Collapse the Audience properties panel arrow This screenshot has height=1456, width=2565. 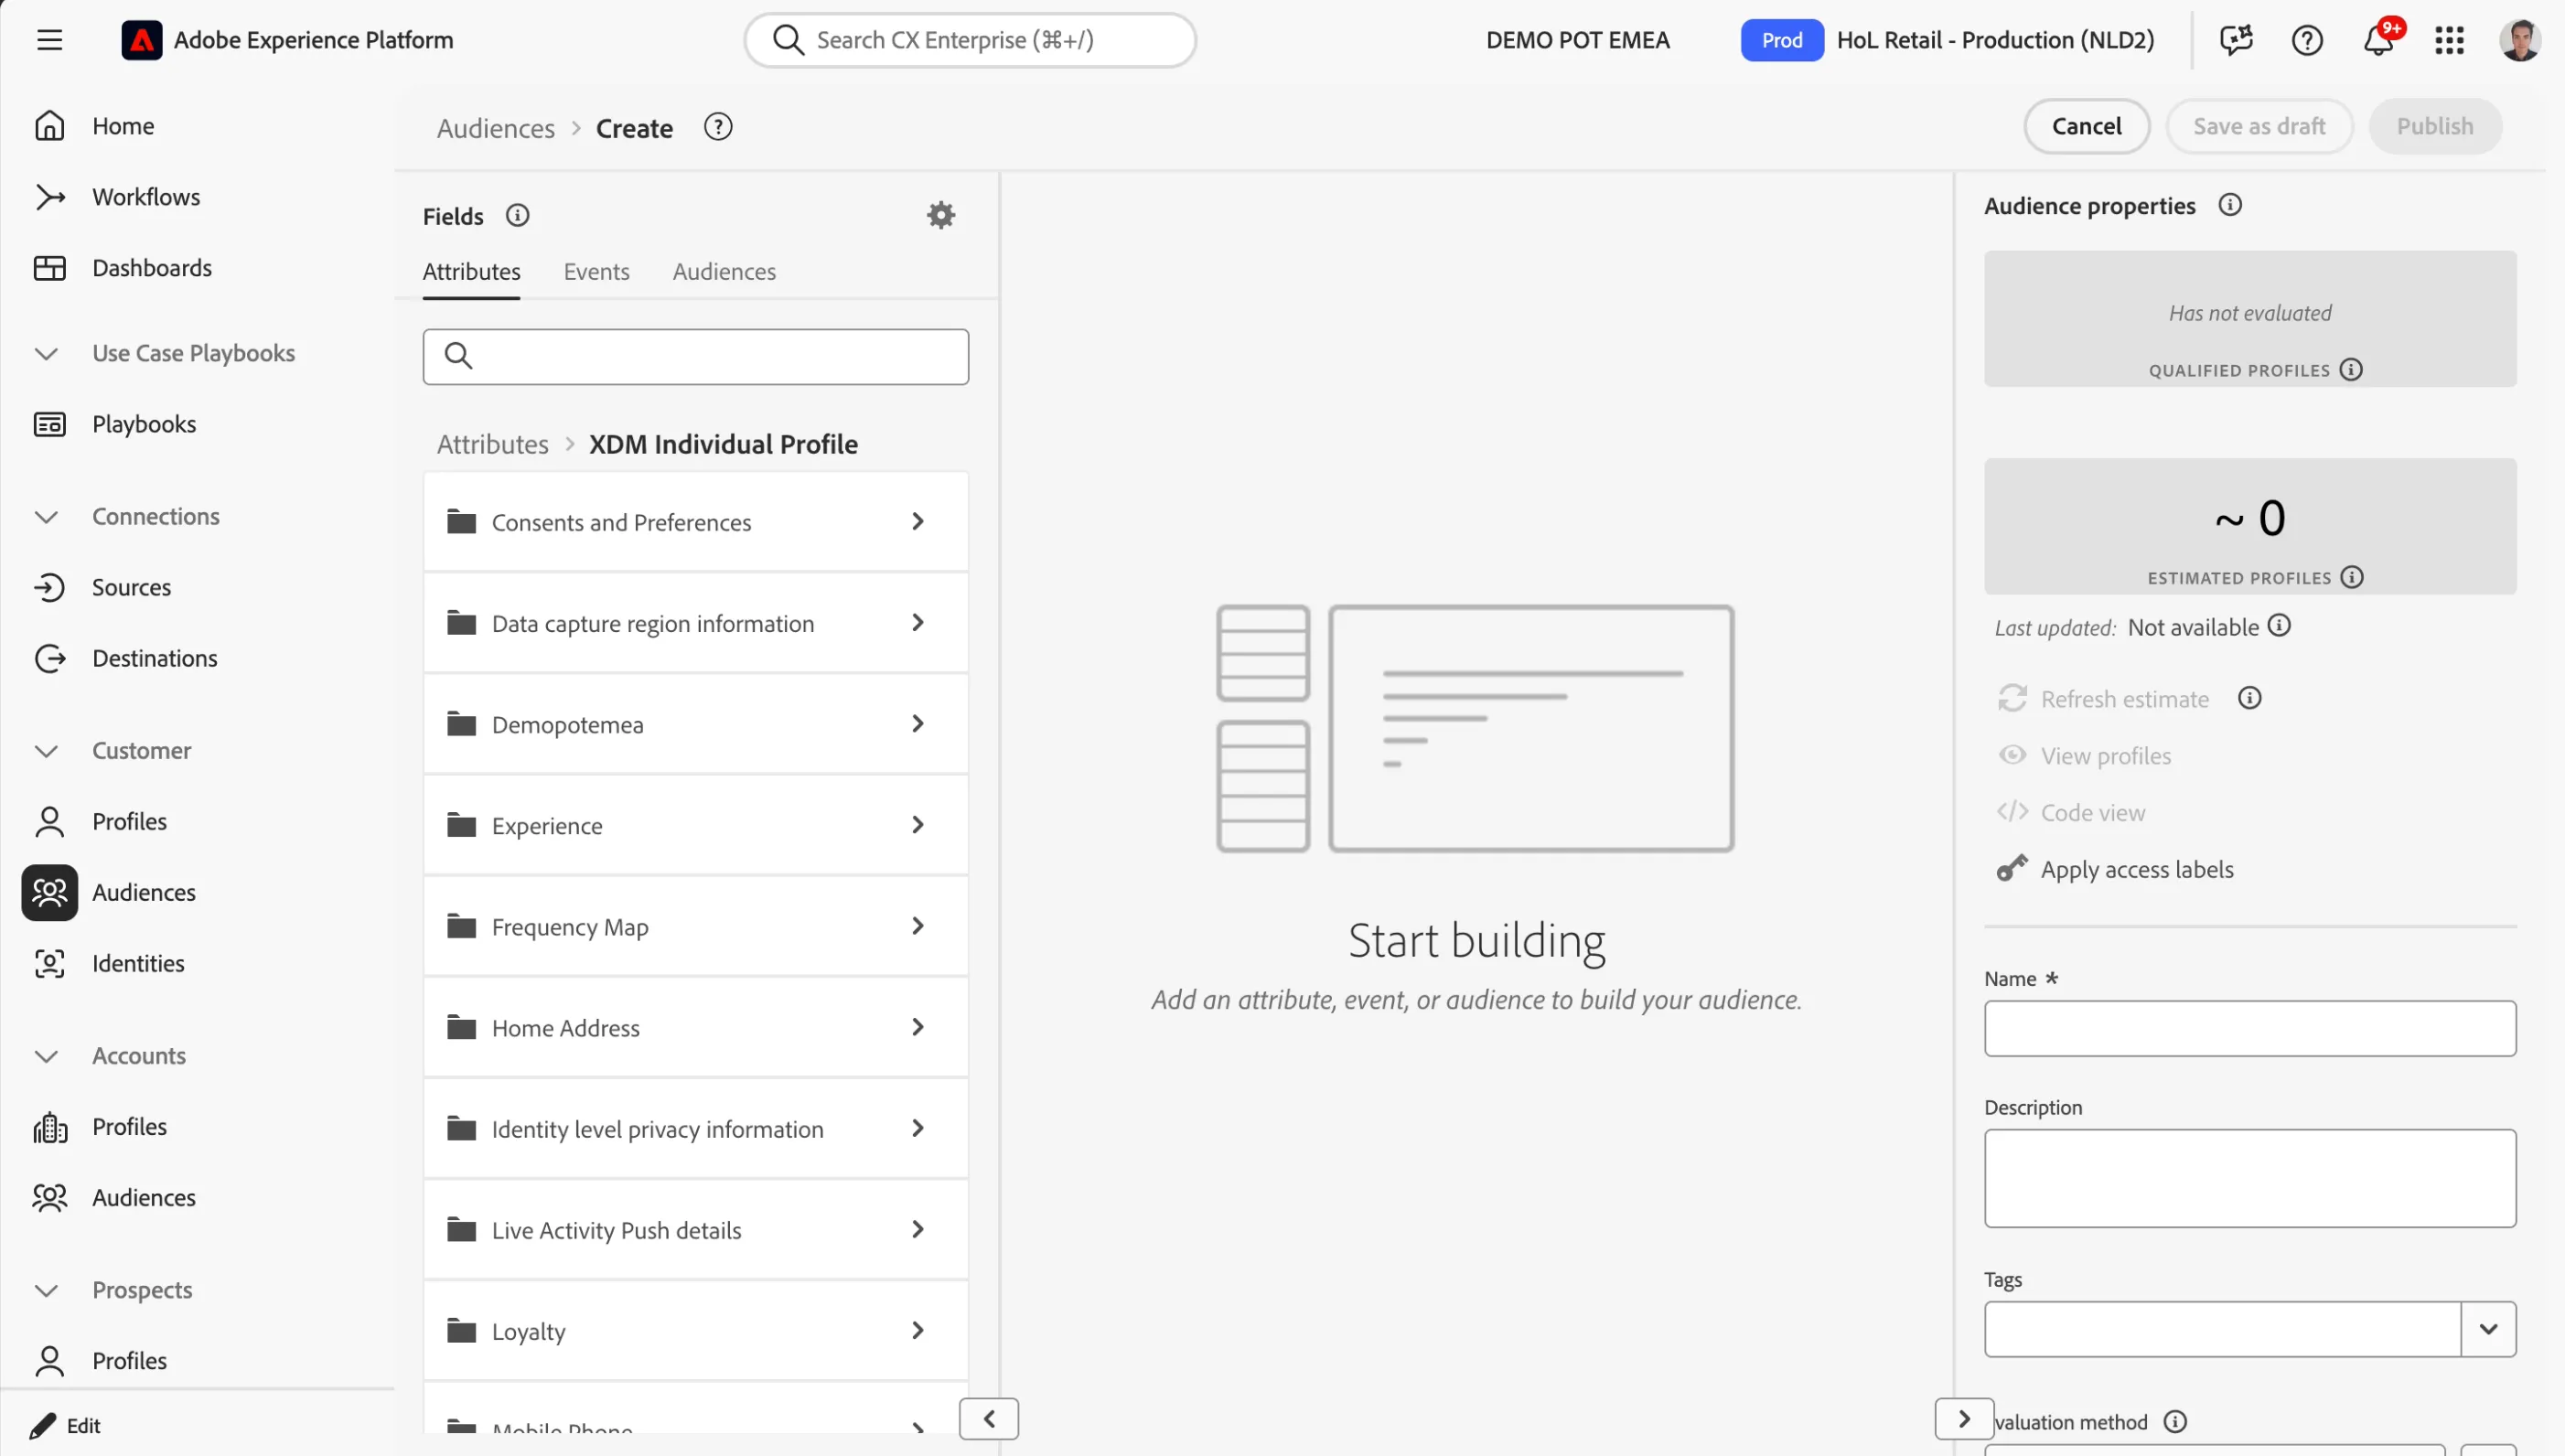(1964, 1418)
